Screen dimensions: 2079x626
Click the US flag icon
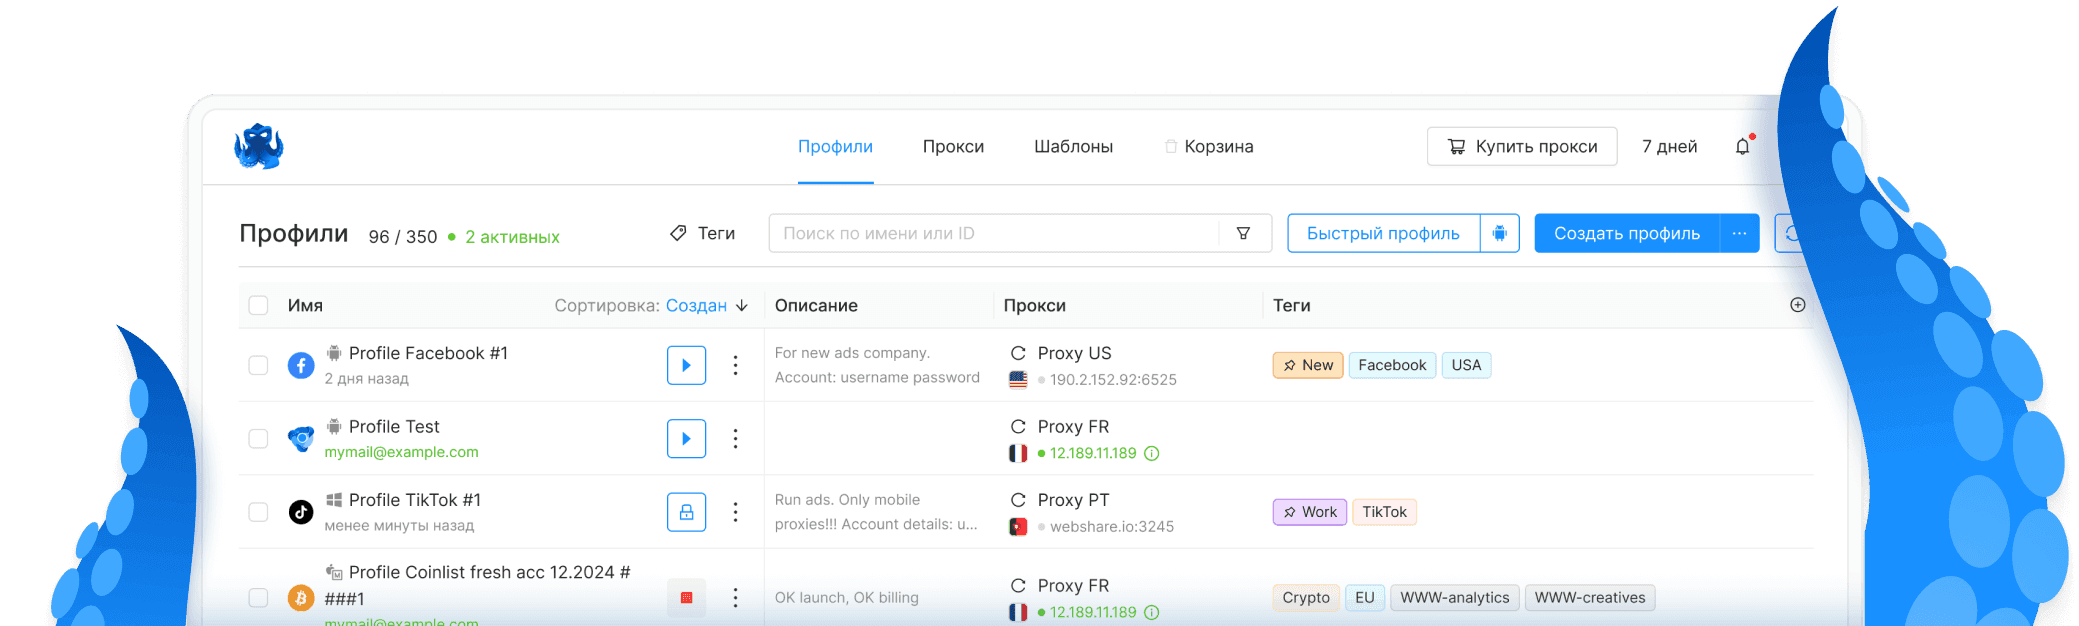tap(1018, 380)
